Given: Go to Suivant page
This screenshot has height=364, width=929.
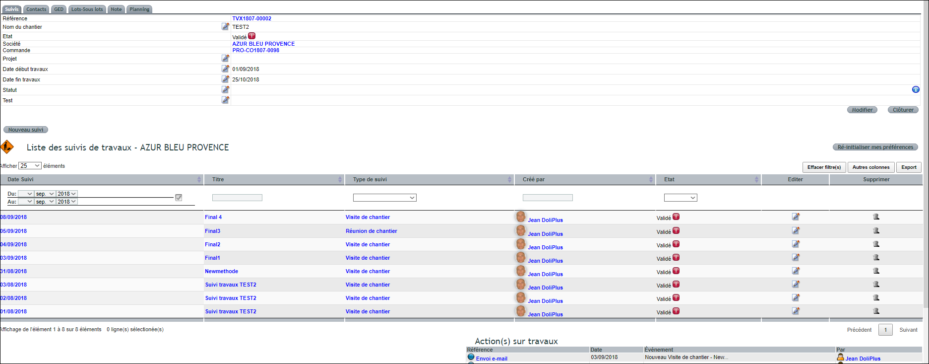Looking at the screenshot, I should (x=908, y=330).
